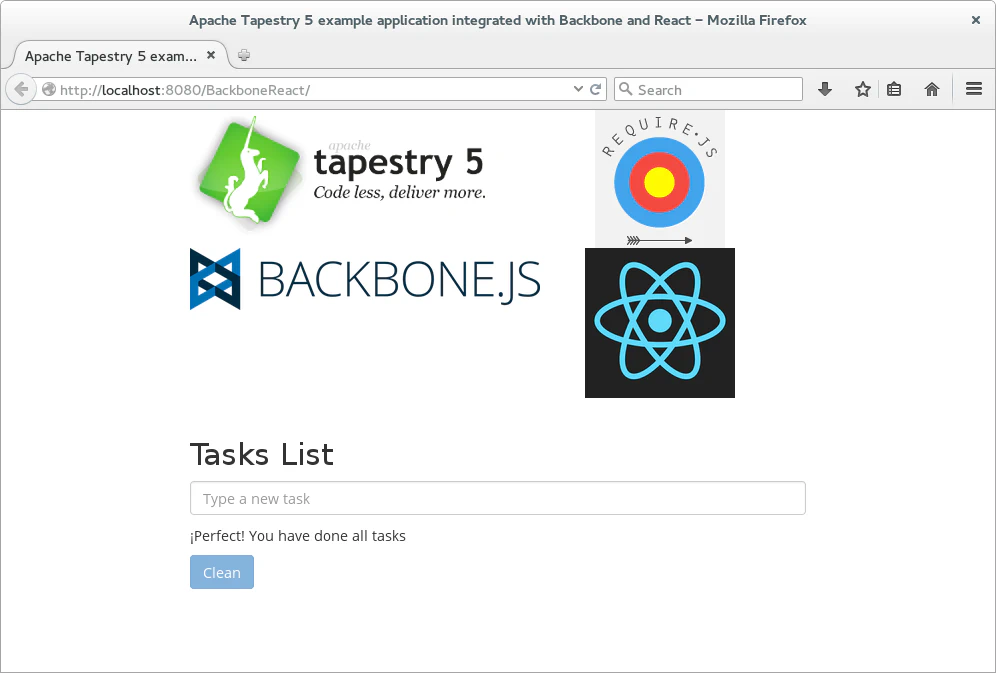Show bookmarks list icon

[894, 89]
